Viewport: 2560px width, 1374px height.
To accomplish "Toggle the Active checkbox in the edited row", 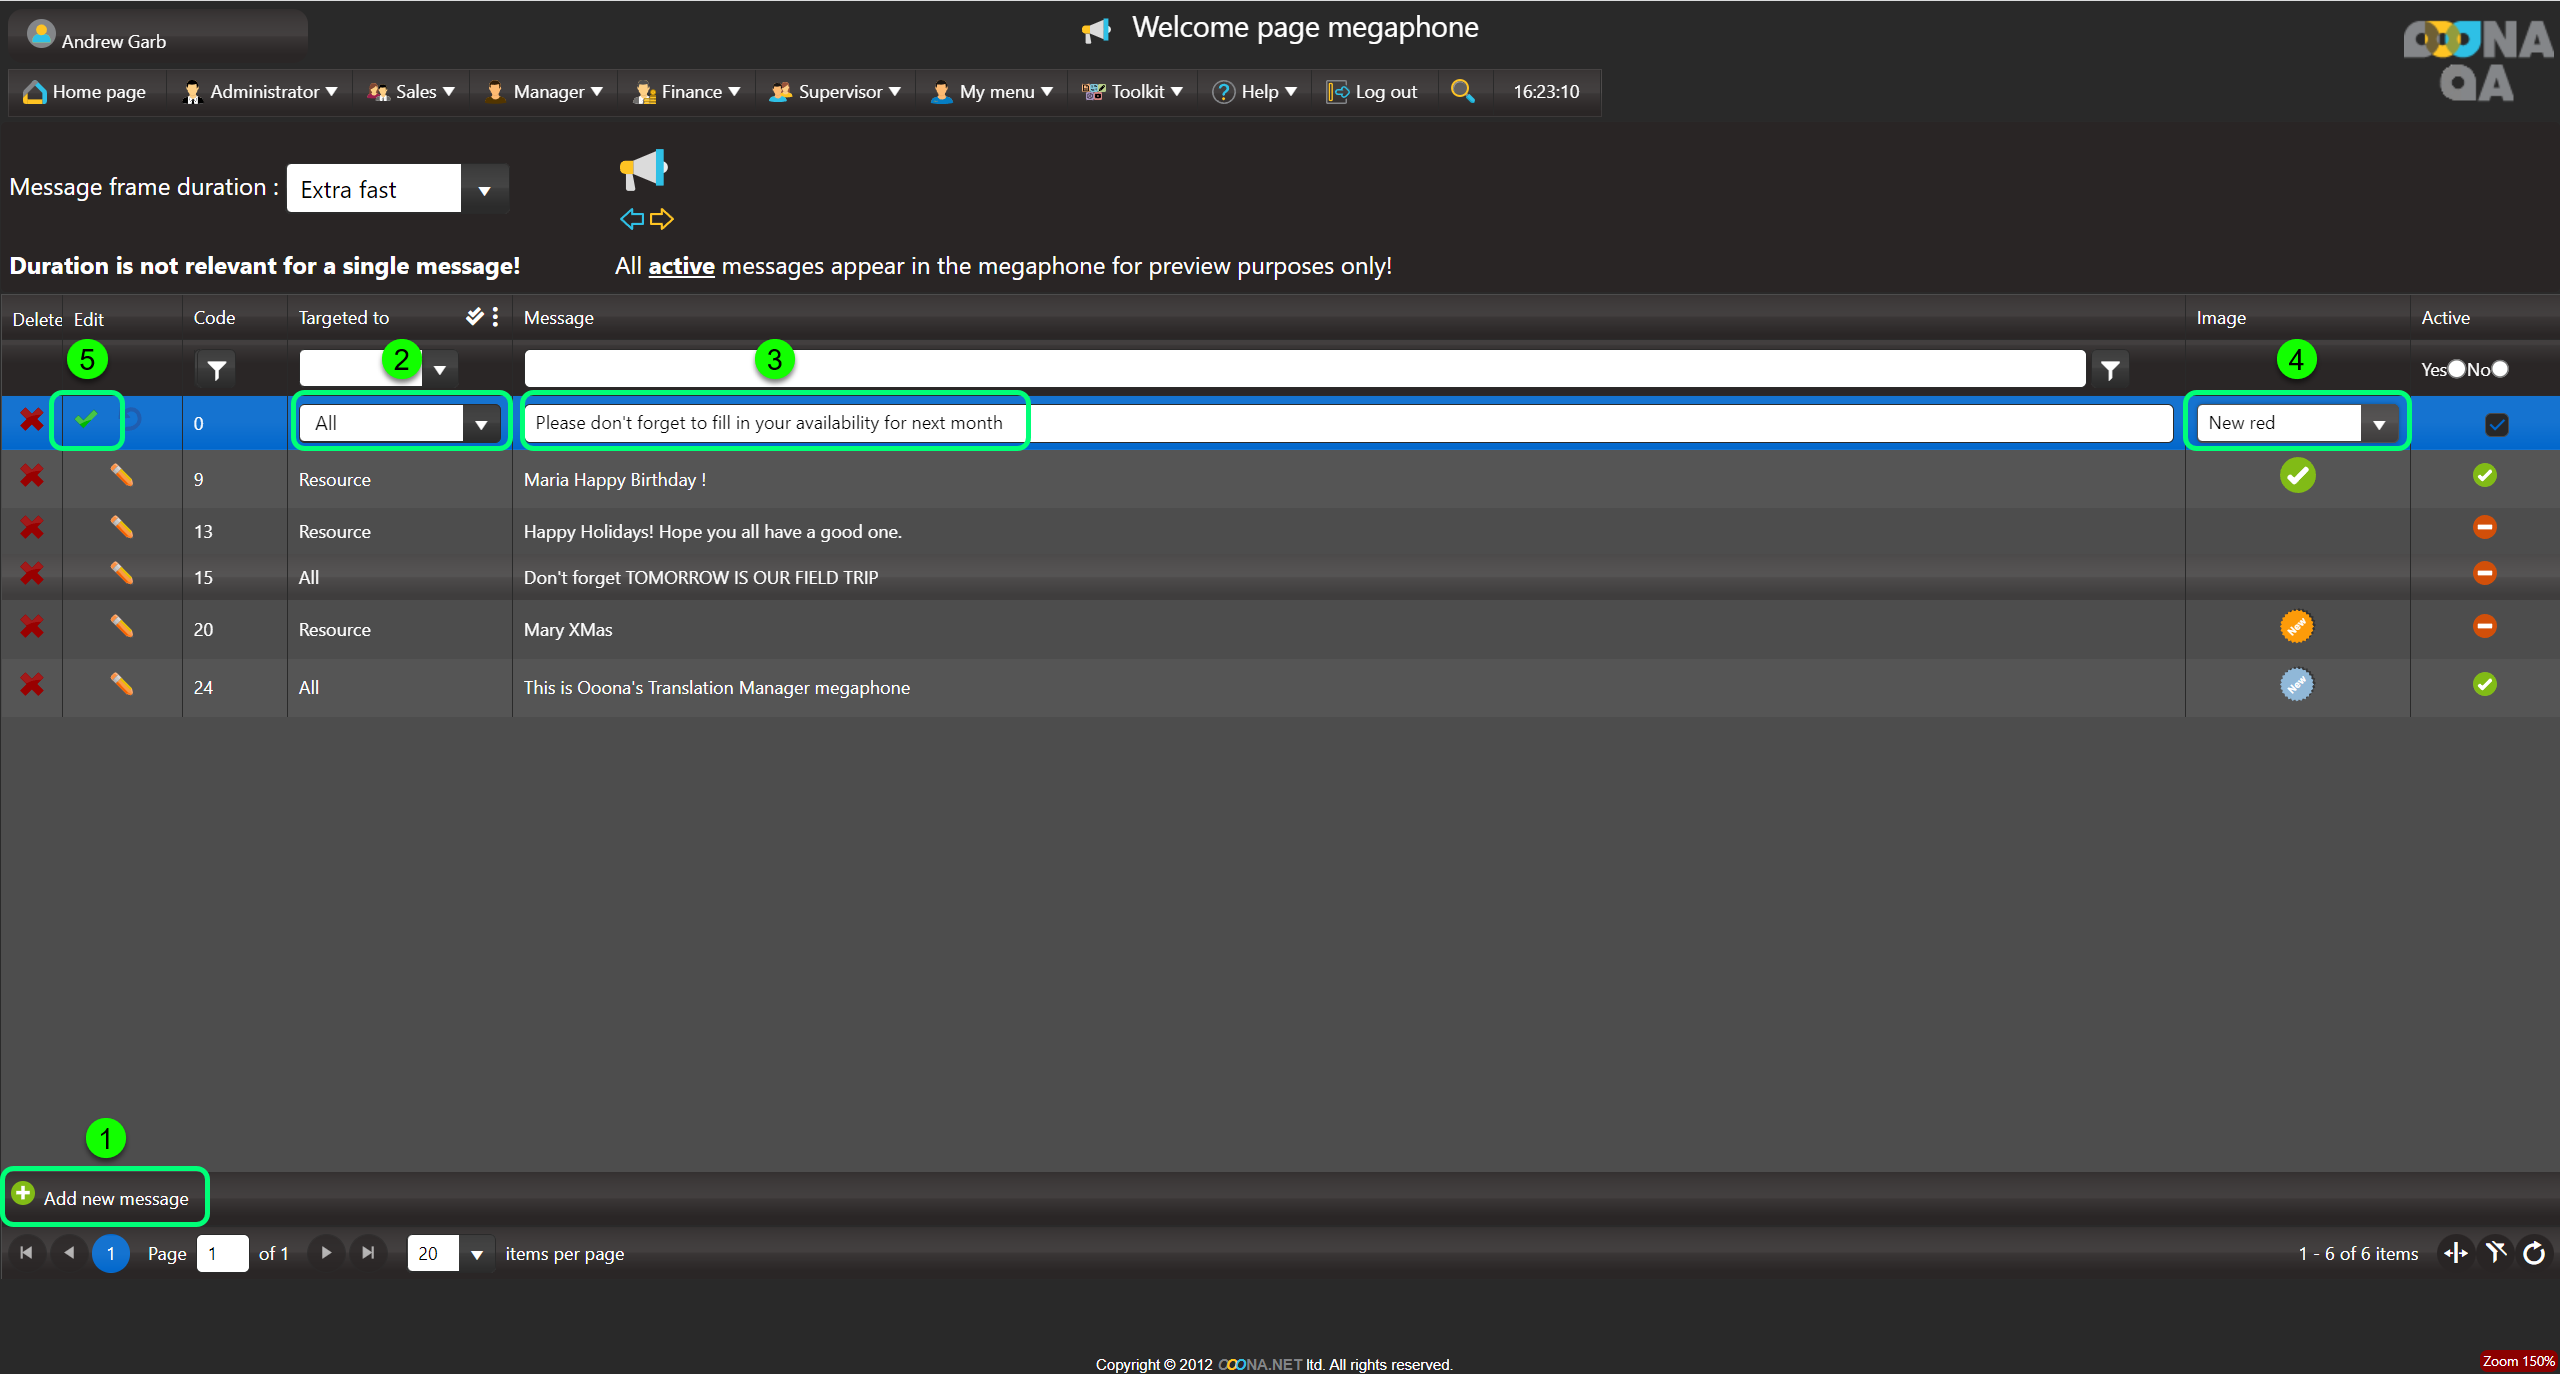I will click(x=2496, y=424).
